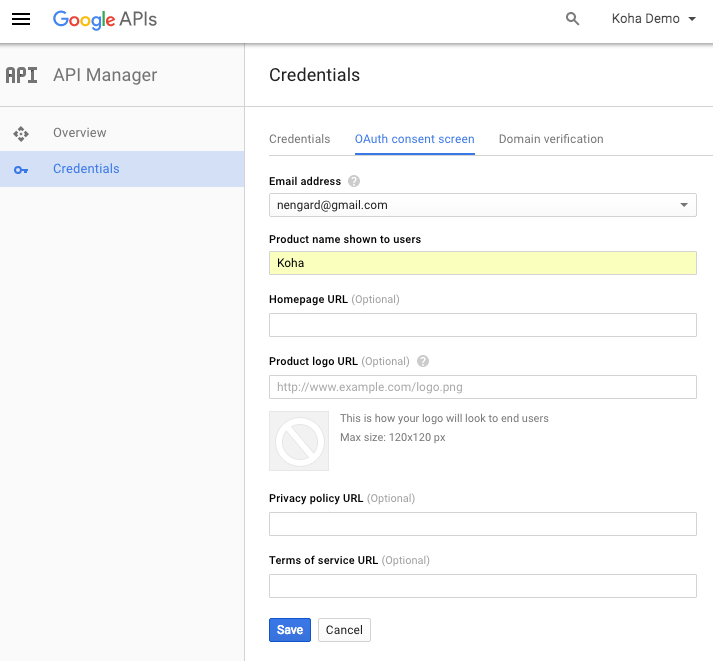Open the Koha Demo project dropdown
The height and width of the screenshot is (661, 713).
[x=653, y=19]
